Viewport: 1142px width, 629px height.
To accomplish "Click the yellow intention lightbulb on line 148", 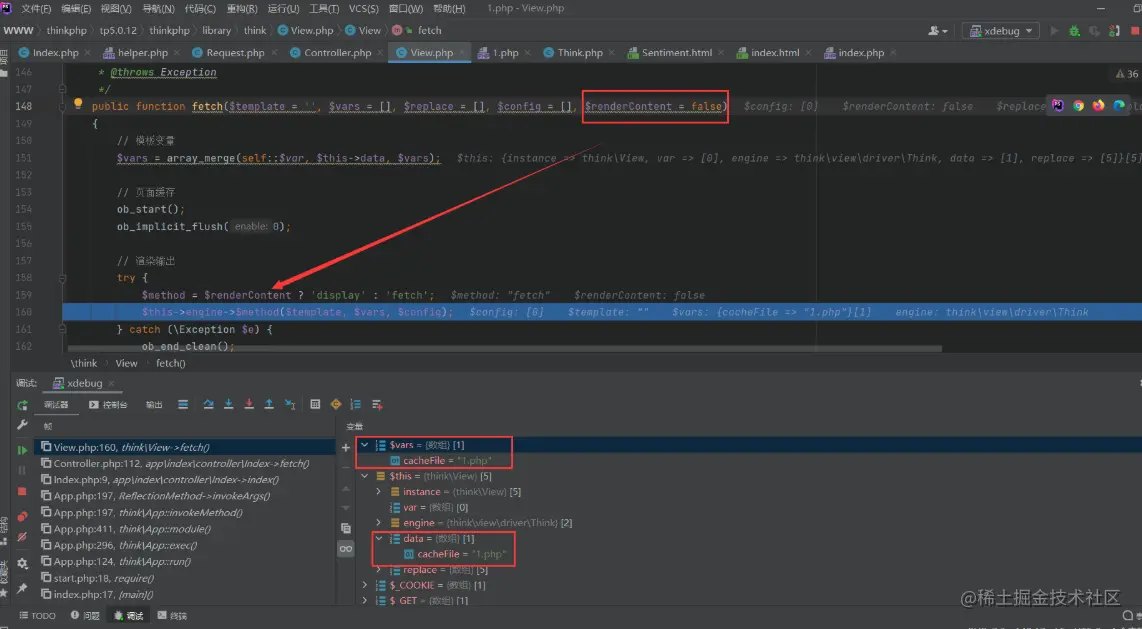I will 78,104.
